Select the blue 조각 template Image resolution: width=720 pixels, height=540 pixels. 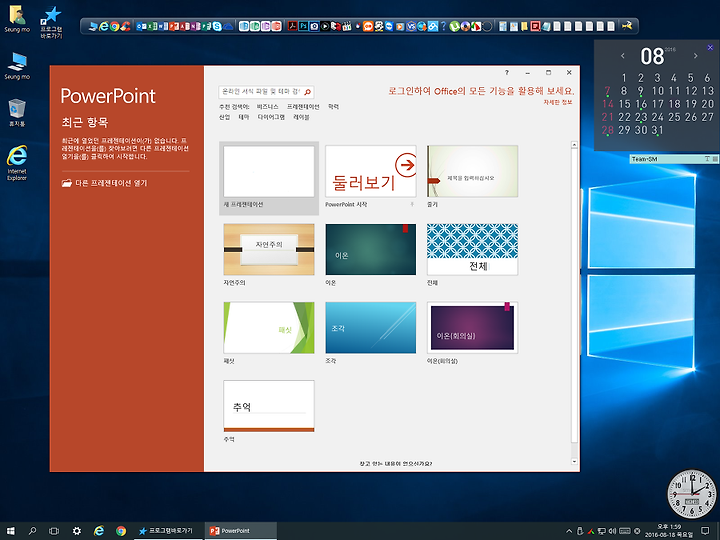(371, 328)
